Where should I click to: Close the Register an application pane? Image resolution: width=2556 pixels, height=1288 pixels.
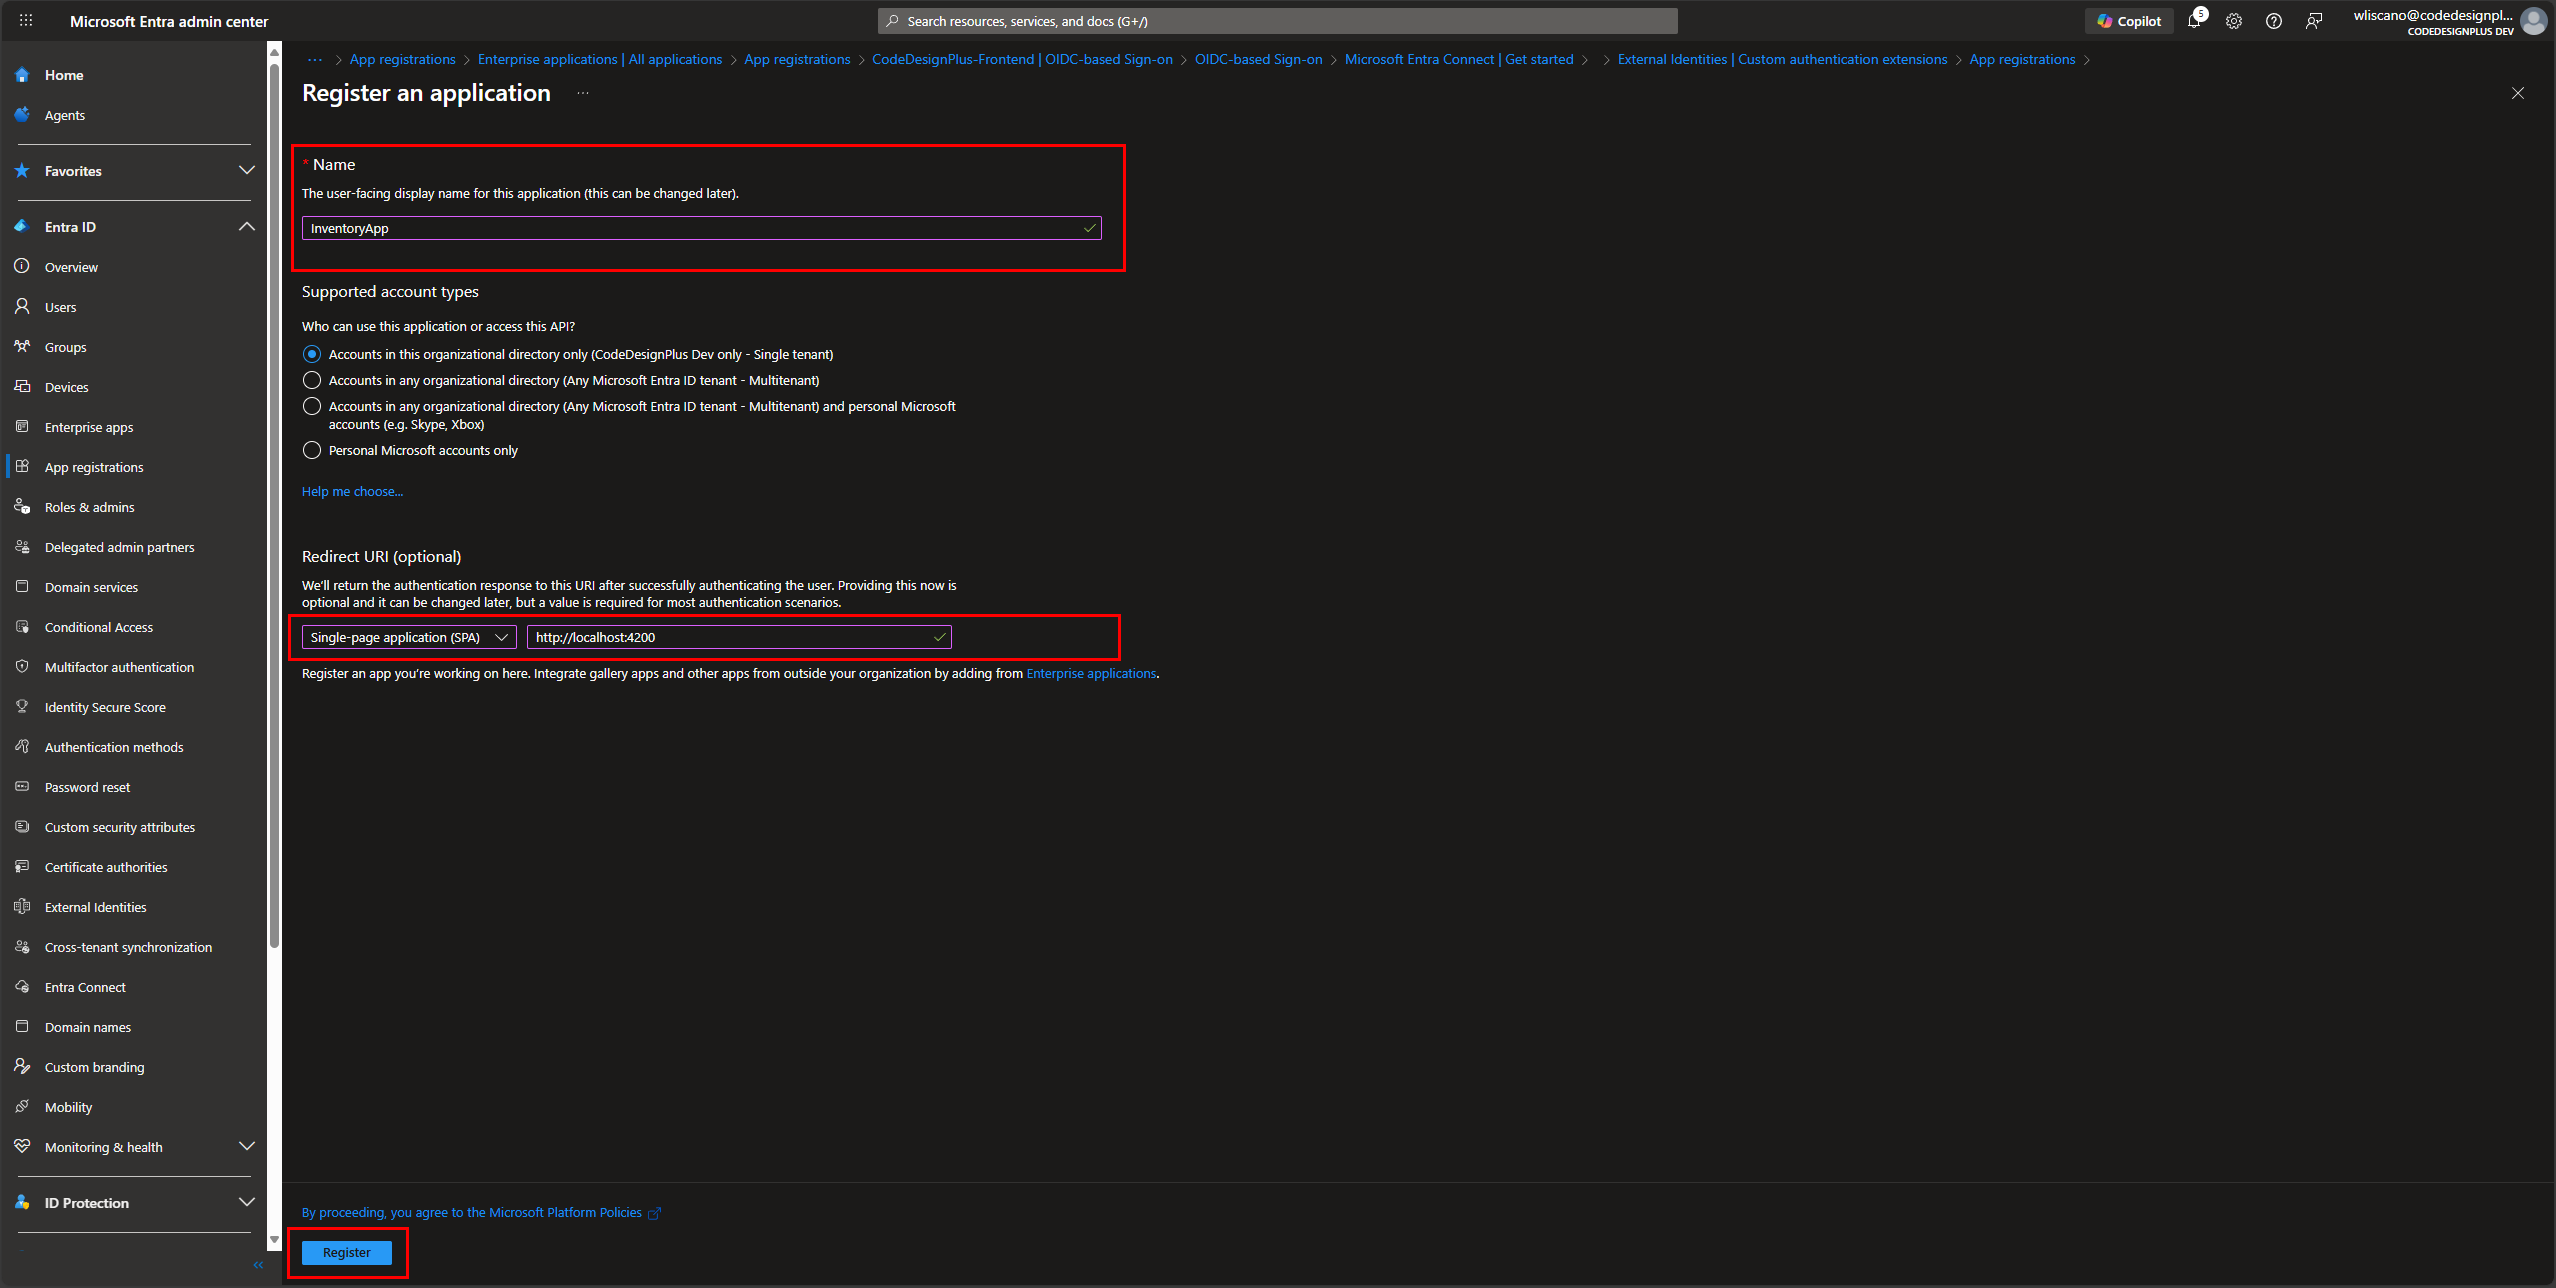[2517, 93]
